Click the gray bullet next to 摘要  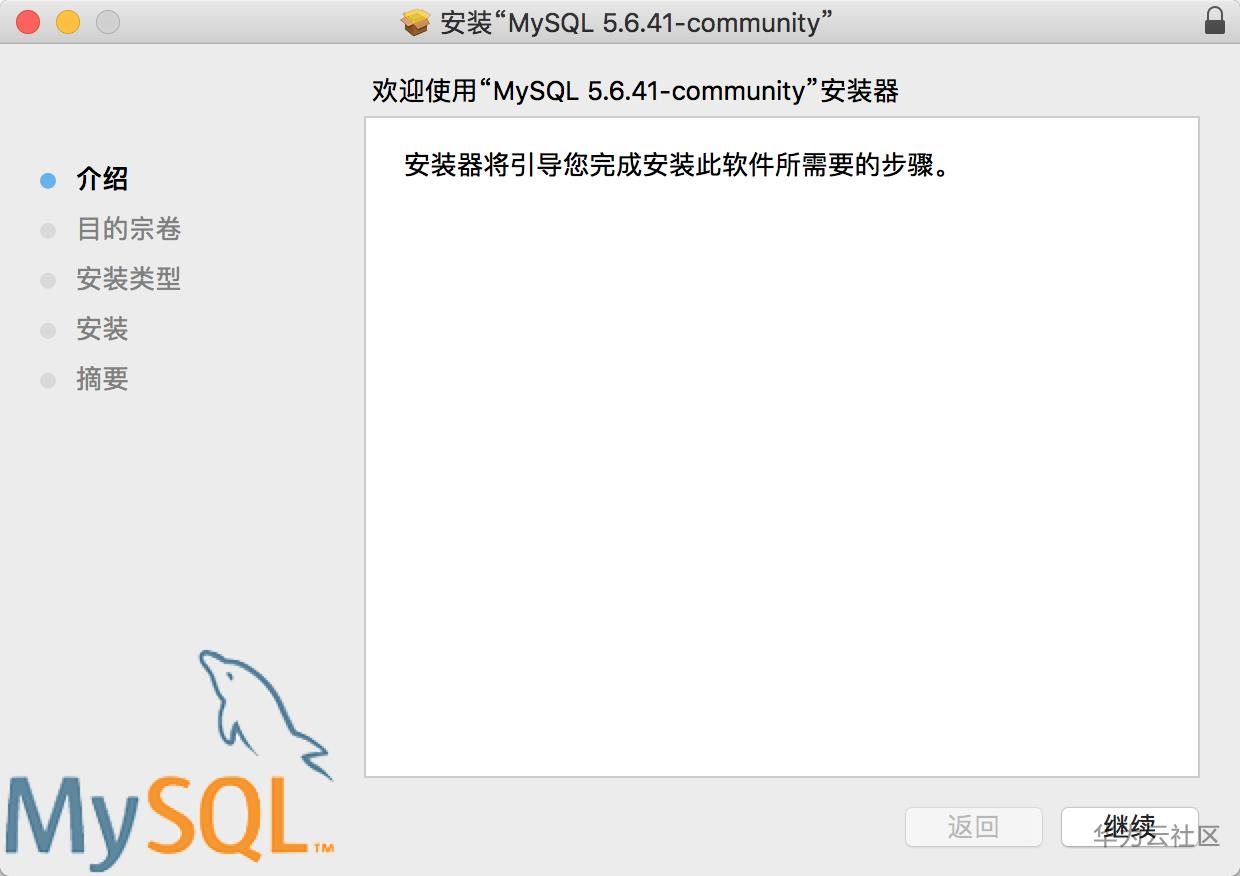pos(48,381)
